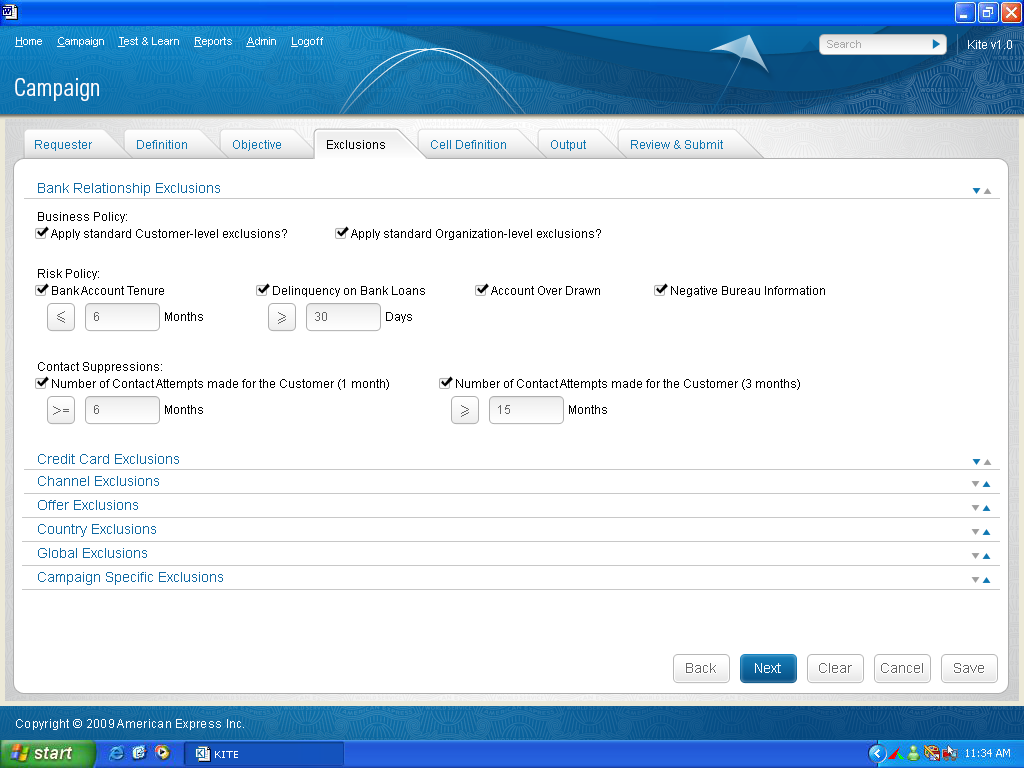Screen dimensions: 1024x768
Task: Click into the Search box
Action: click(x=873, y=44)
